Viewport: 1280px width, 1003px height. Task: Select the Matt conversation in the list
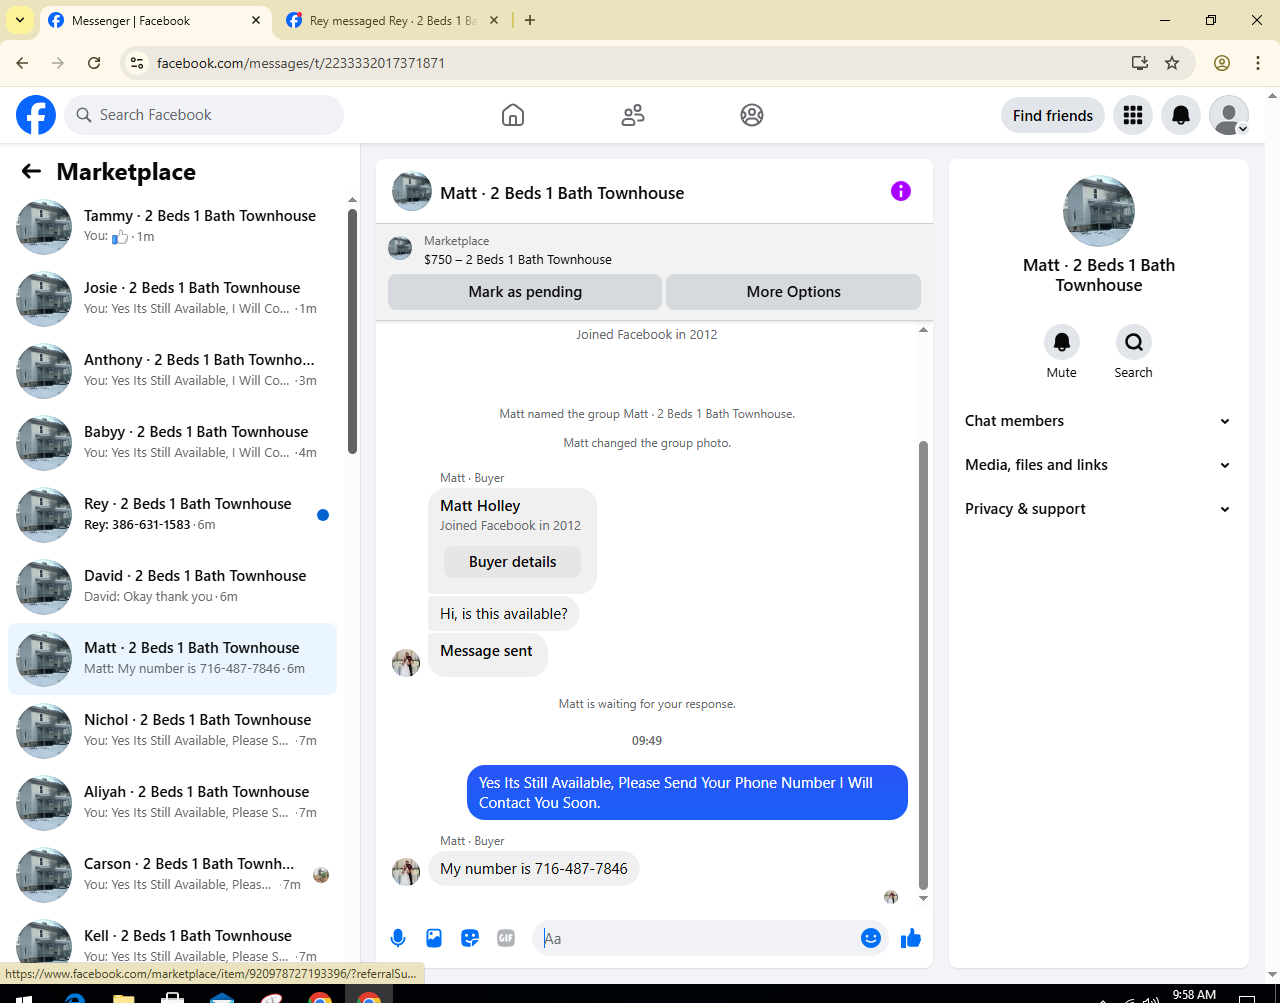[x=172, y=658]
